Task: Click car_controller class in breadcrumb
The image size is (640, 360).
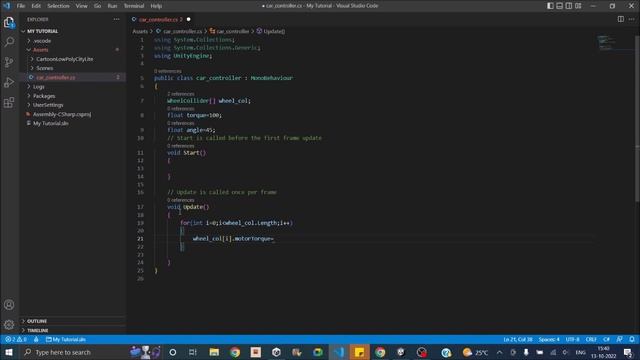Action: (x=232, y=31)
